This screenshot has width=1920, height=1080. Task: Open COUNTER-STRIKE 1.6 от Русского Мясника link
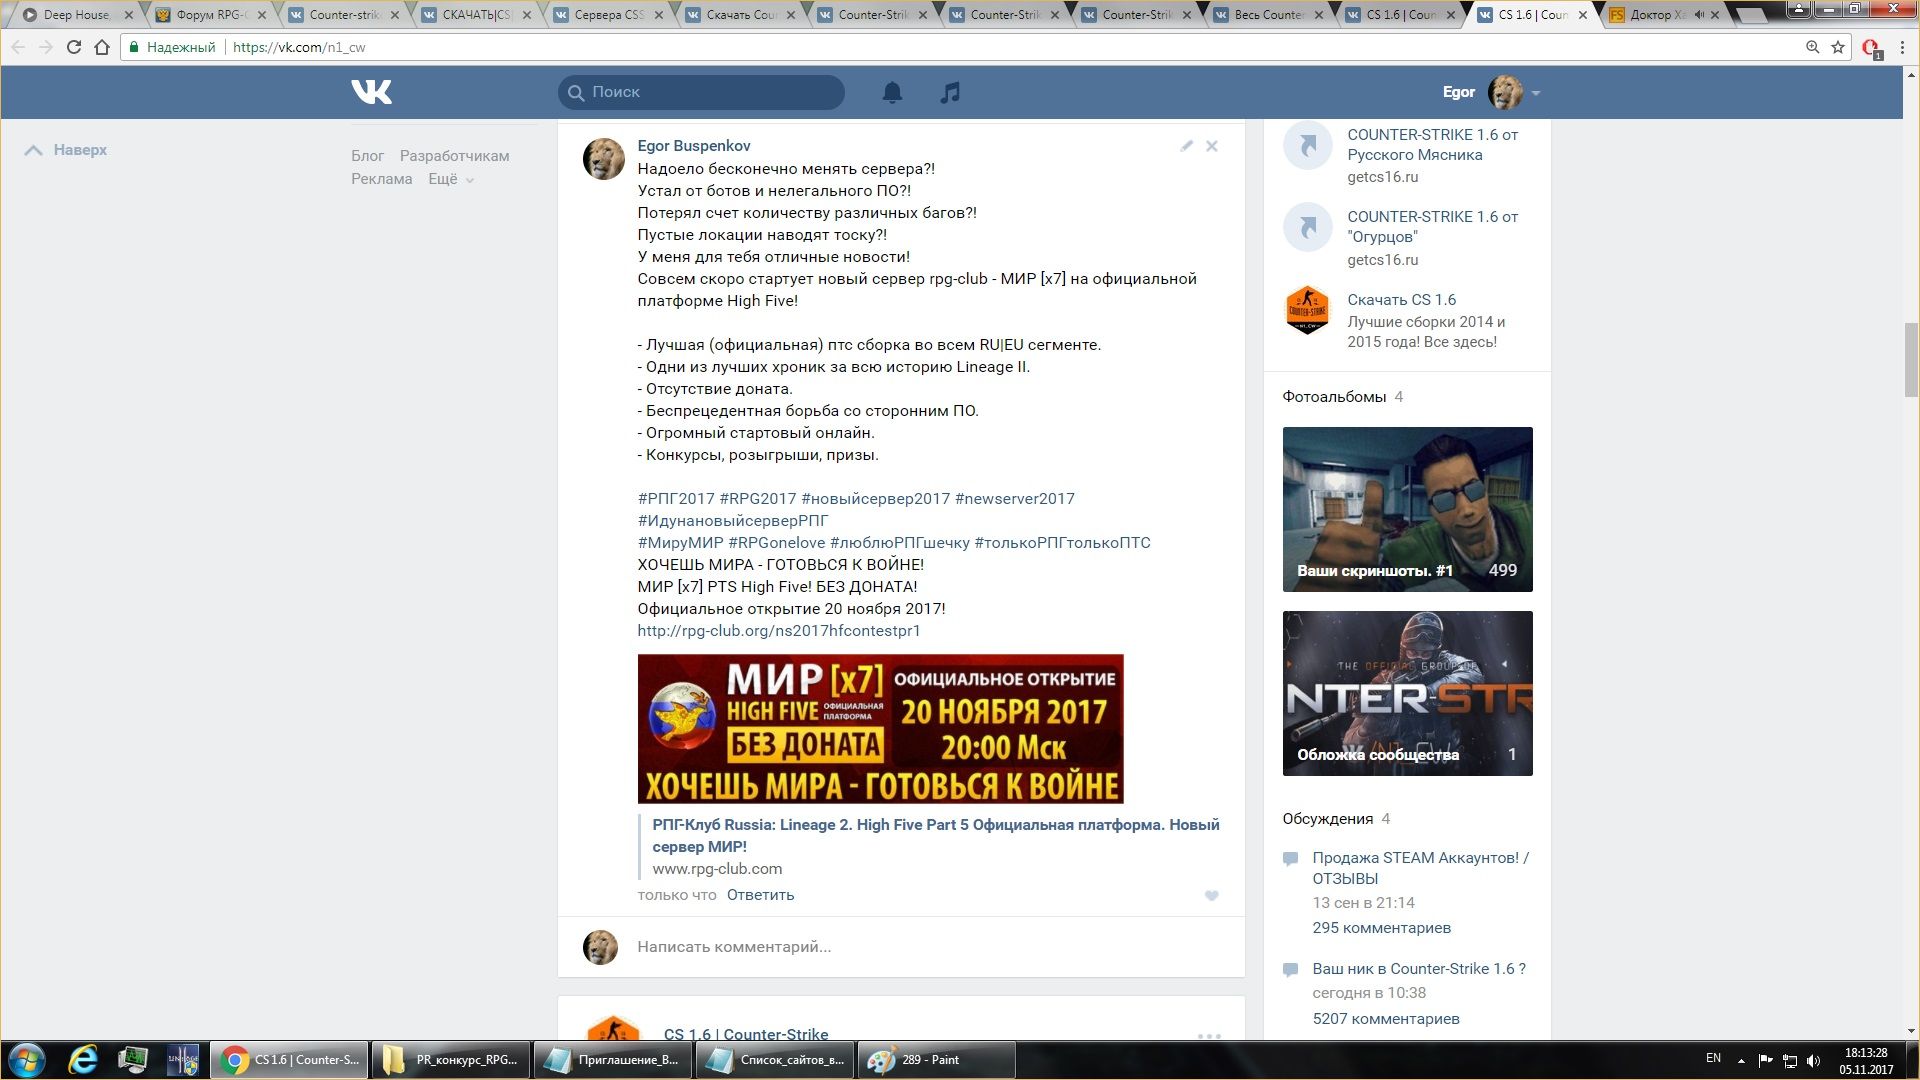tap(1432, 145)
